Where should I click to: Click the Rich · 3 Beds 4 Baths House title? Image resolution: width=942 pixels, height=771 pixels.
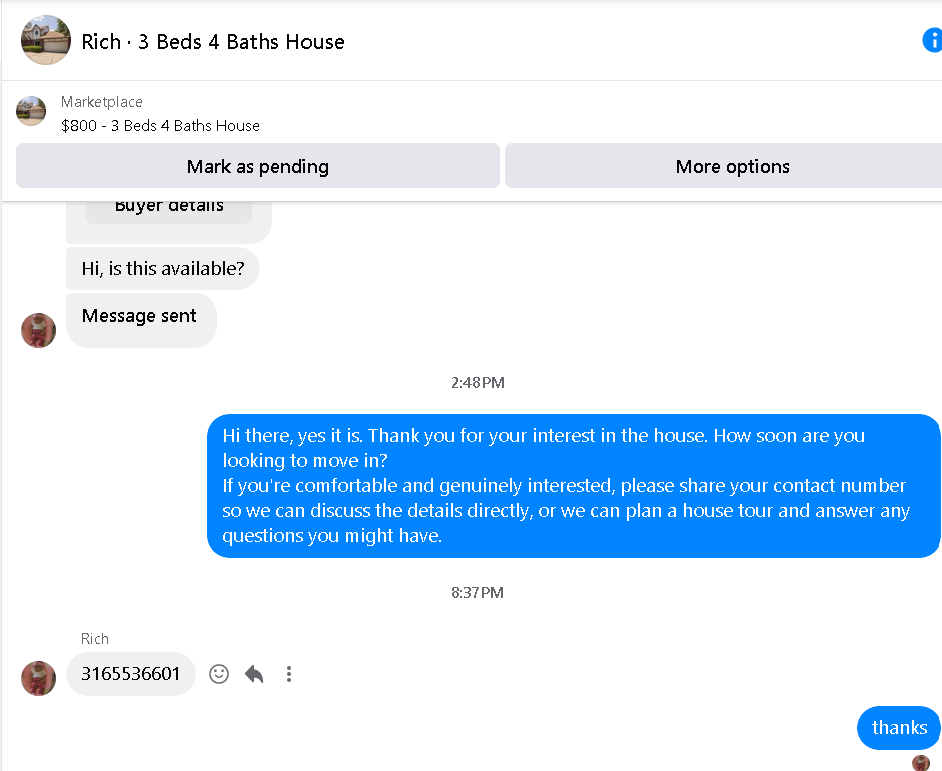tap(213, 41)
